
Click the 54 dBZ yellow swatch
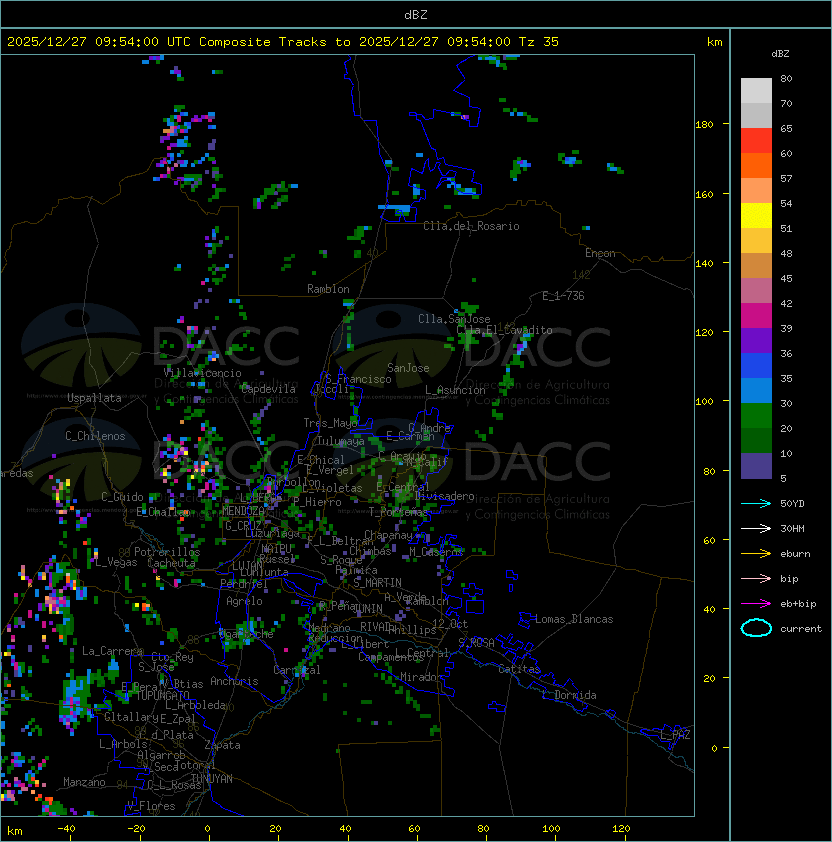[756, 215]
